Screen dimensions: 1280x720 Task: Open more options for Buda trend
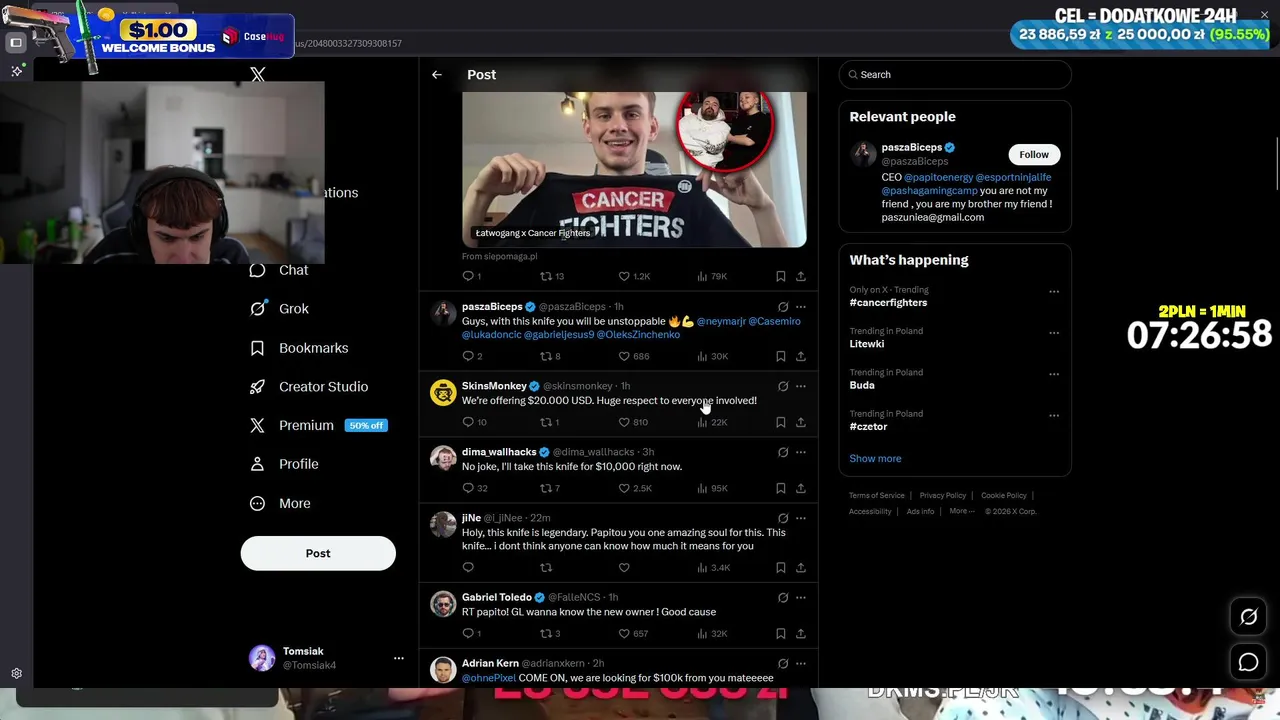coord(1054,374)
